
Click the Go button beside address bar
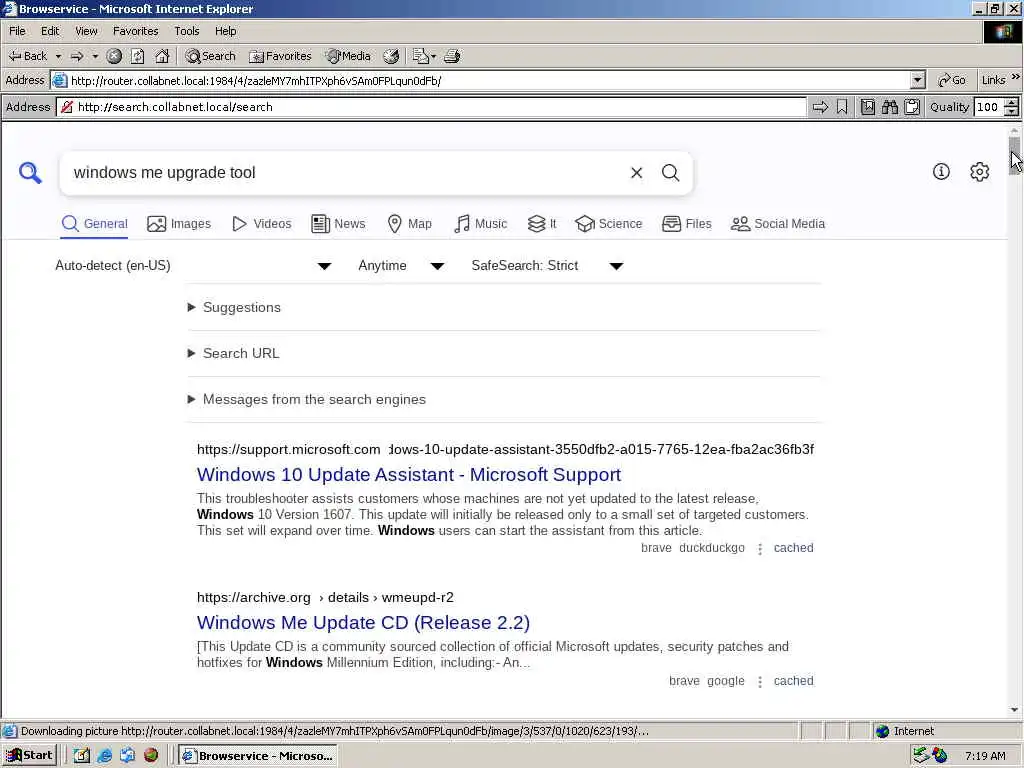pyautogui.click(x=952, y=80)
